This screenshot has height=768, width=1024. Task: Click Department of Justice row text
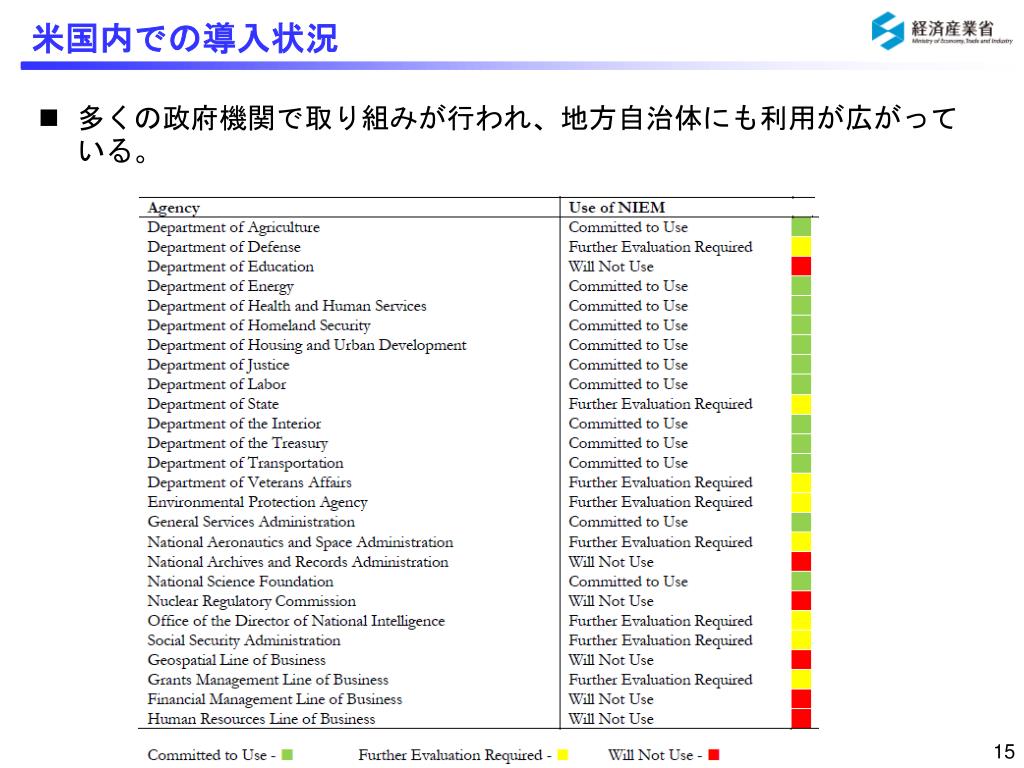point(218,365)
